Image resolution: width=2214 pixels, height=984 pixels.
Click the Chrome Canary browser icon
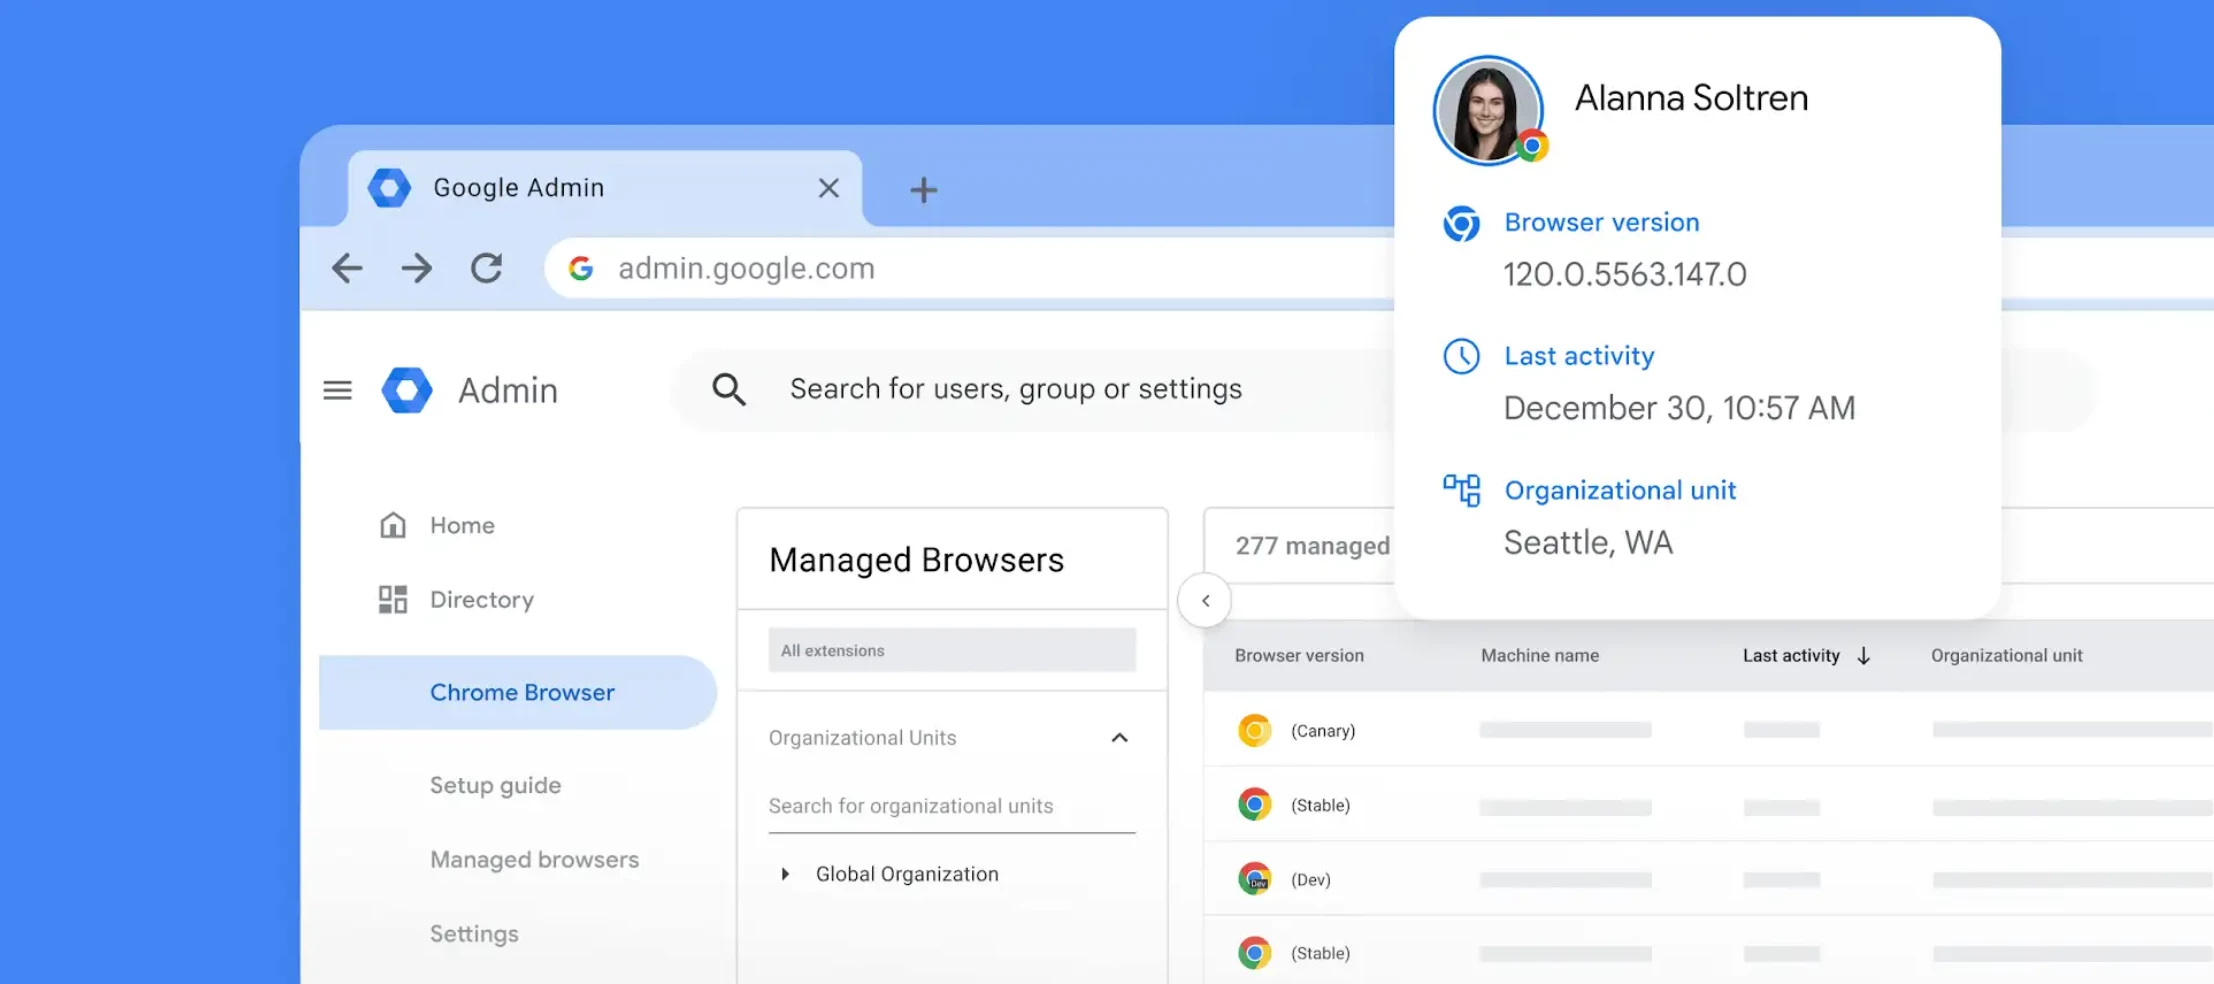[1254, 730]
